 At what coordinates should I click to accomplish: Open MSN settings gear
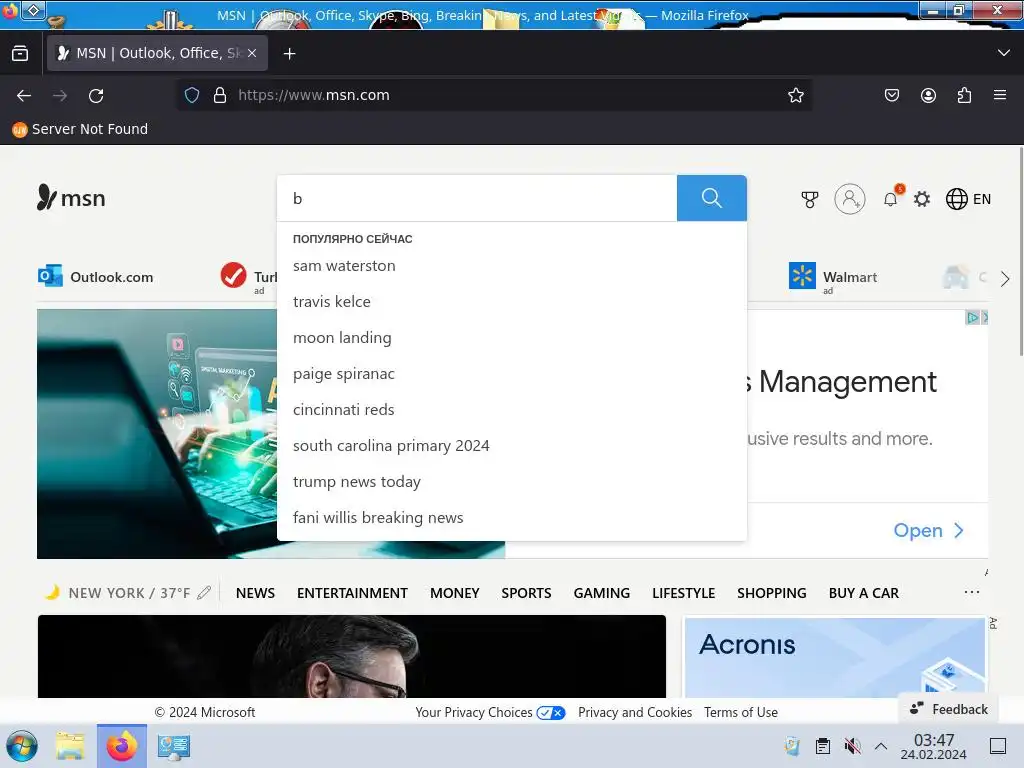[921, 199]
